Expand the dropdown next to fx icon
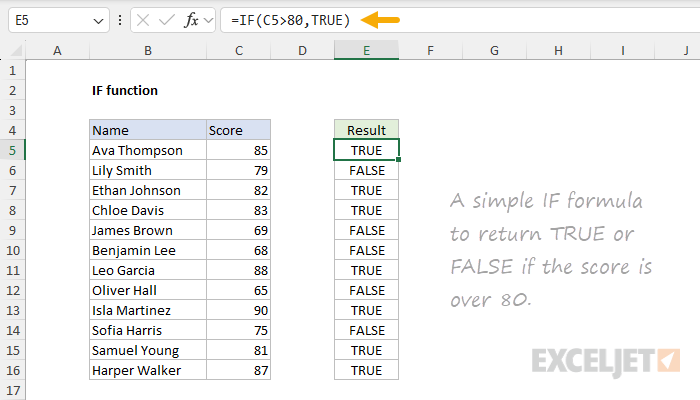 coord(208,20)
